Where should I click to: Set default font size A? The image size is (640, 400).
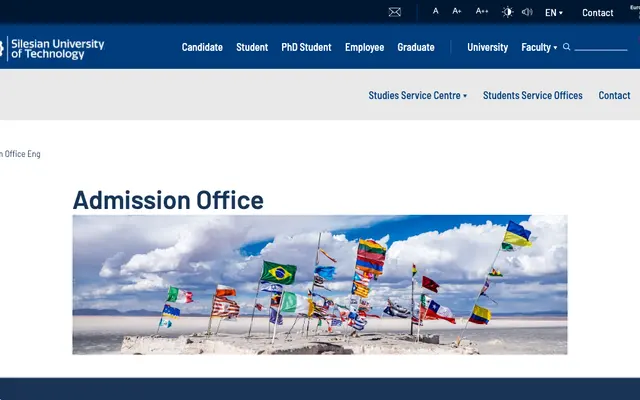(436, 11)
